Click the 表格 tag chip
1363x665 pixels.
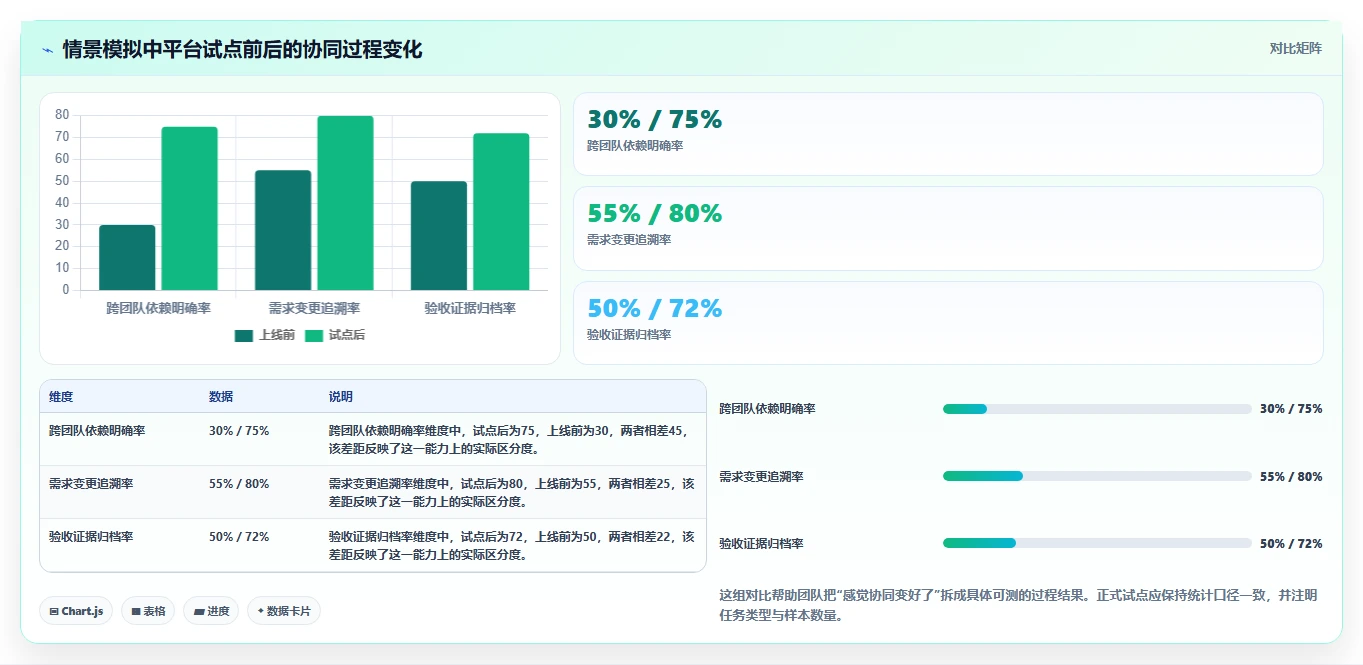(x=148, y=611)
